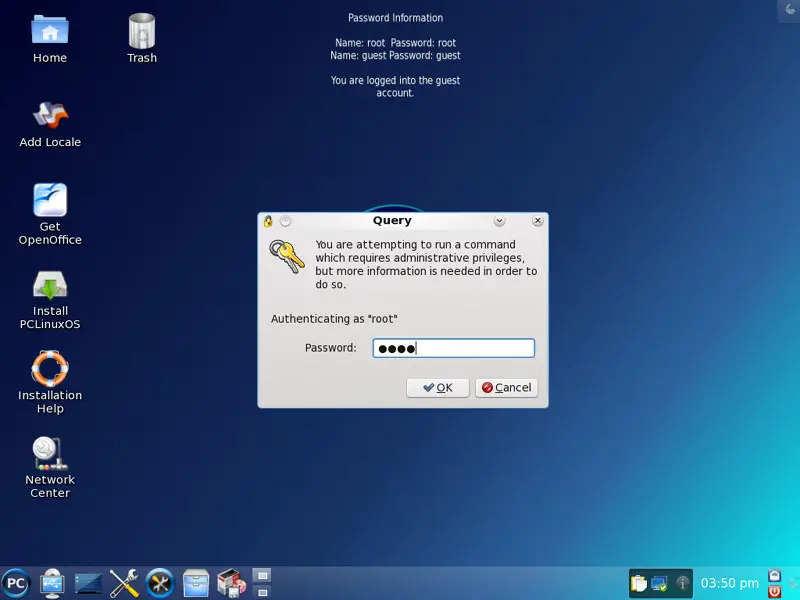Viewport: 800px width, 600px height.
Task: Click the keys icon in the Query dialog
Action: click(x=287, y=257)
